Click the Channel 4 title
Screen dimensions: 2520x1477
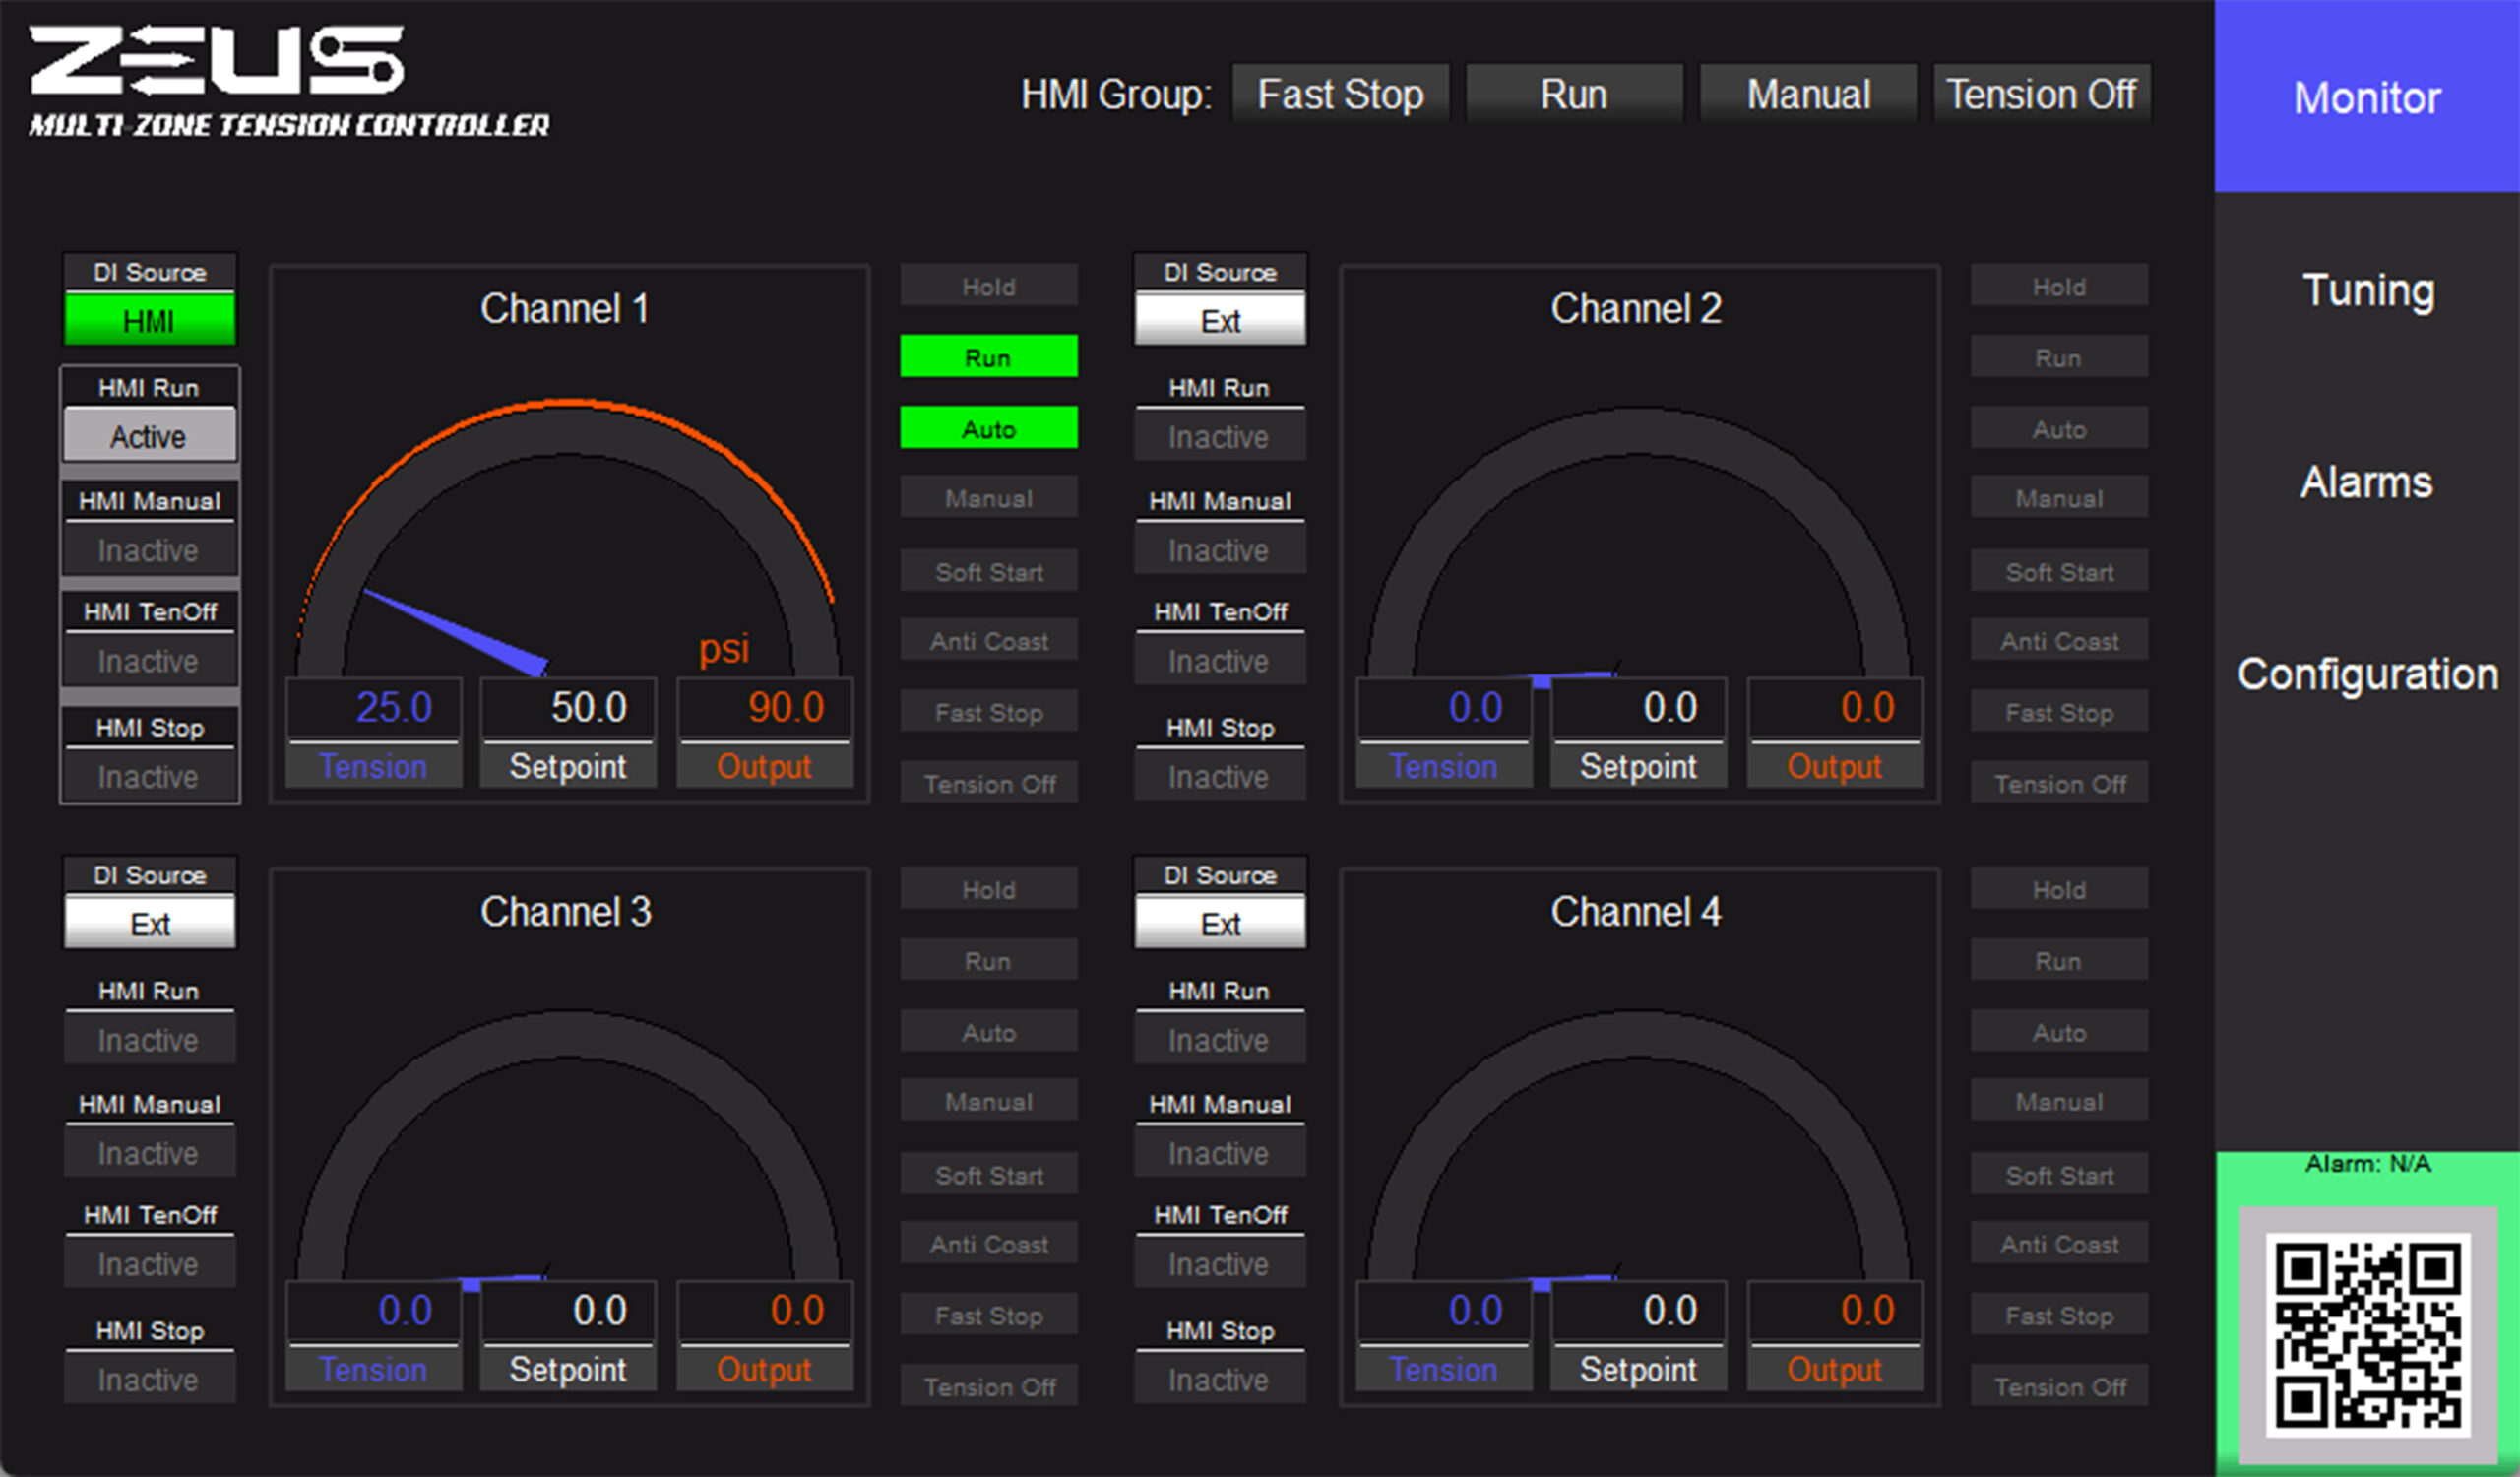tap(1636, 911)
